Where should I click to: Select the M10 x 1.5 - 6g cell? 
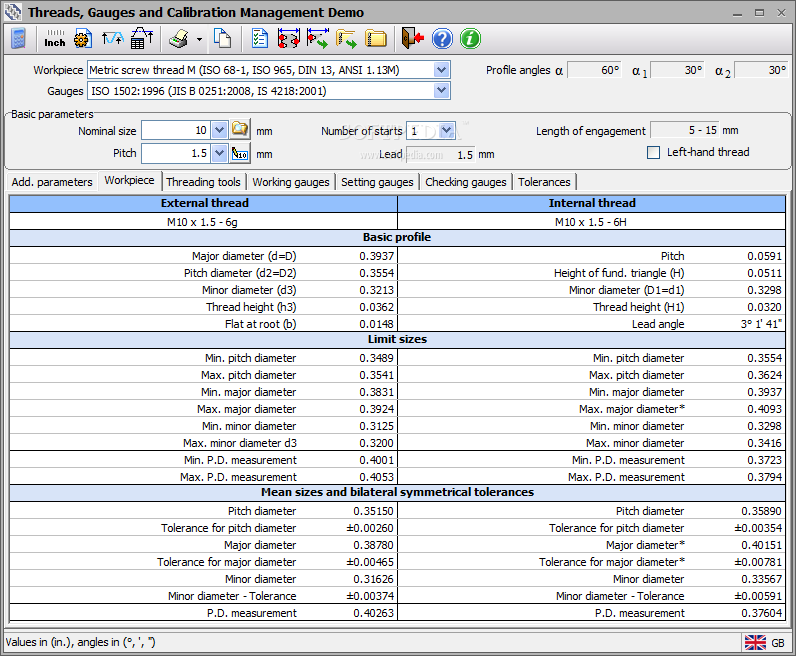[x=204, y=222]
